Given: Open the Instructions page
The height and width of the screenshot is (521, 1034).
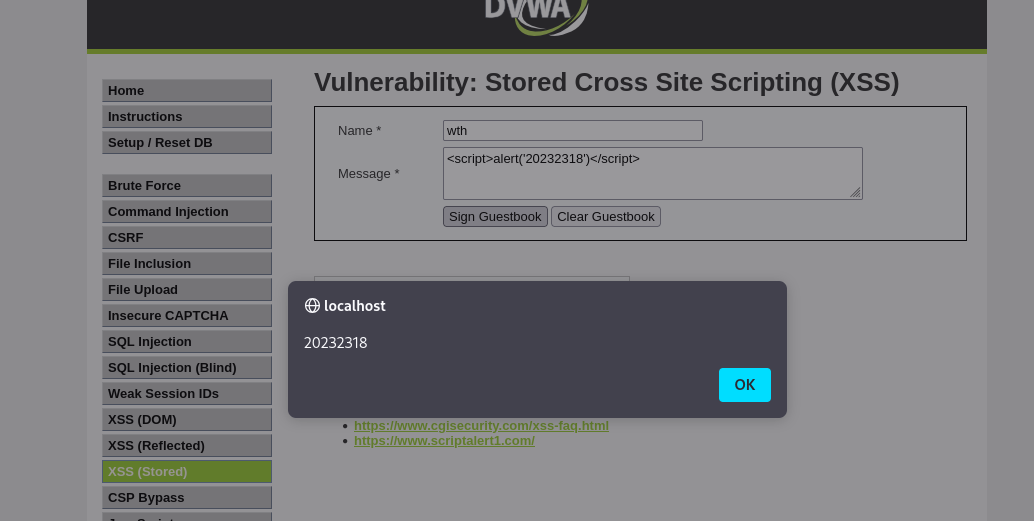Looking at the screenshot, I should tap(187, 117).
